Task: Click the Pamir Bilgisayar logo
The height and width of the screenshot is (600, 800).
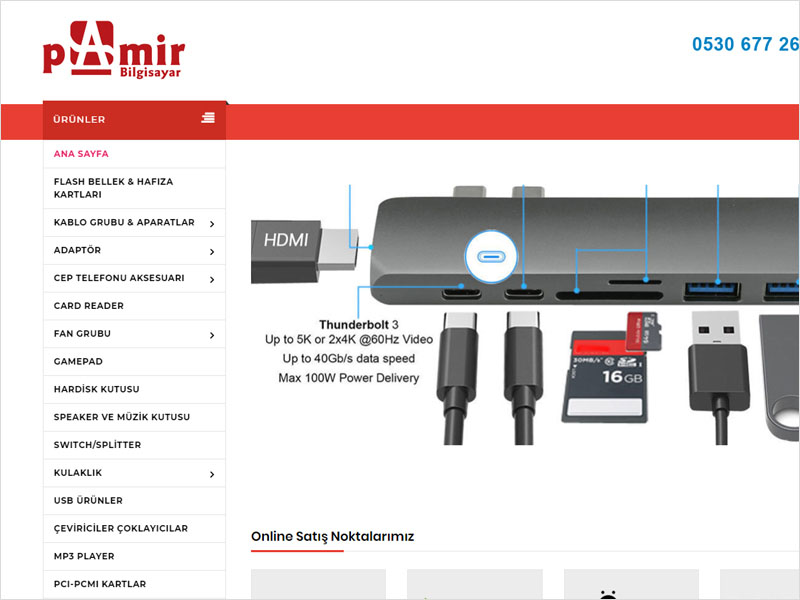Action: point(114,49)
